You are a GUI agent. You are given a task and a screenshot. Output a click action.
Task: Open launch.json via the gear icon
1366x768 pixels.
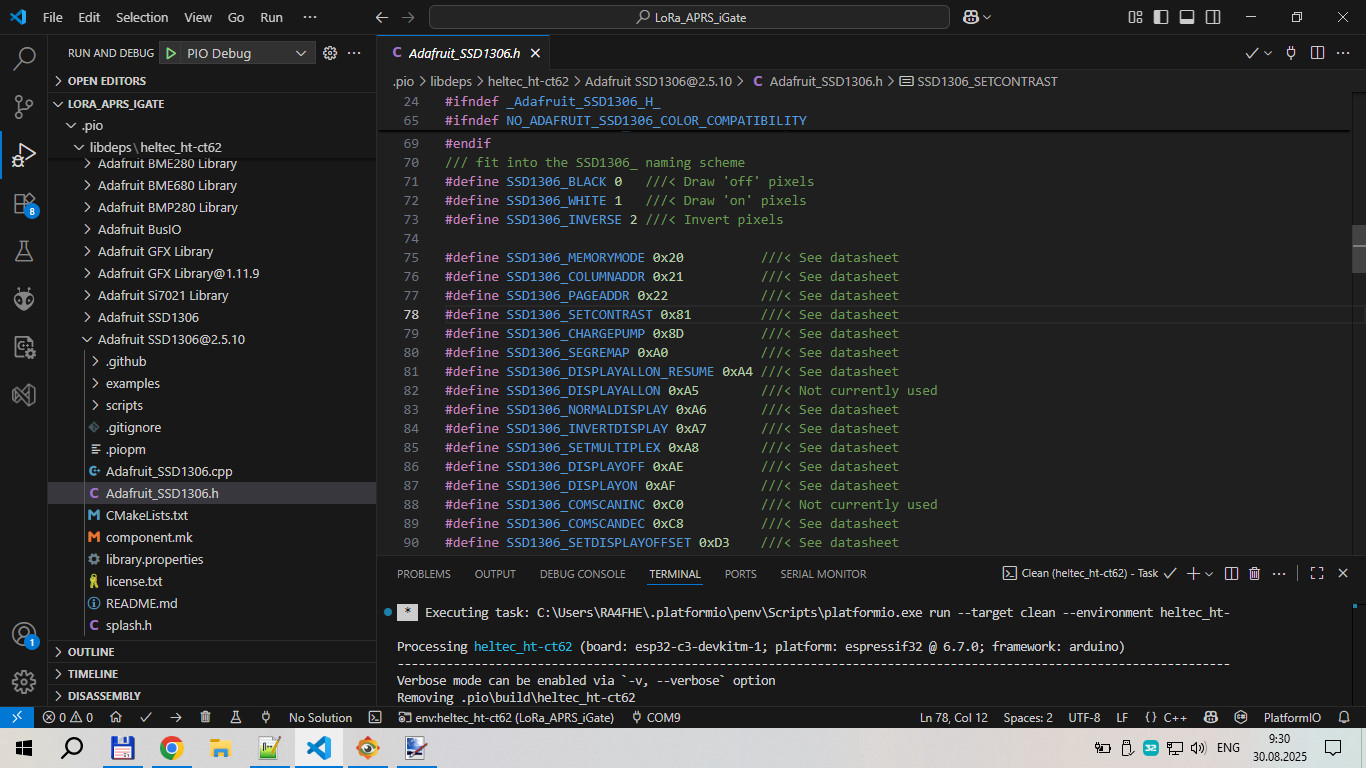pos(329,53)
